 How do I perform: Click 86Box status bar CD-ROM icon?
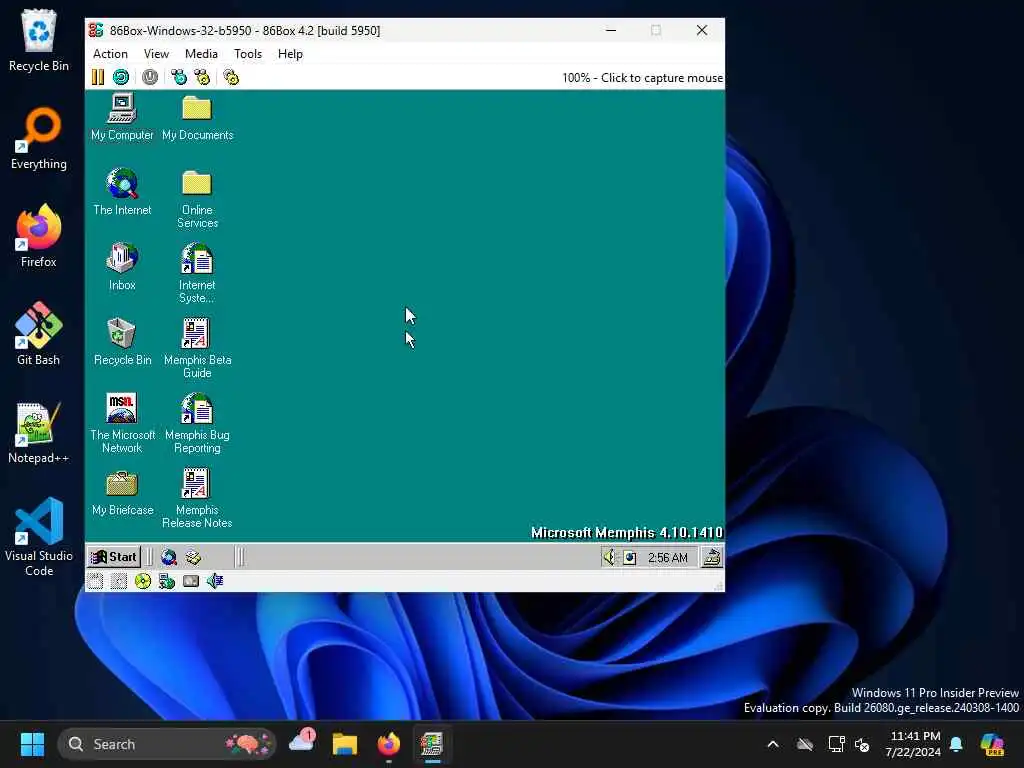coord(142,581)
